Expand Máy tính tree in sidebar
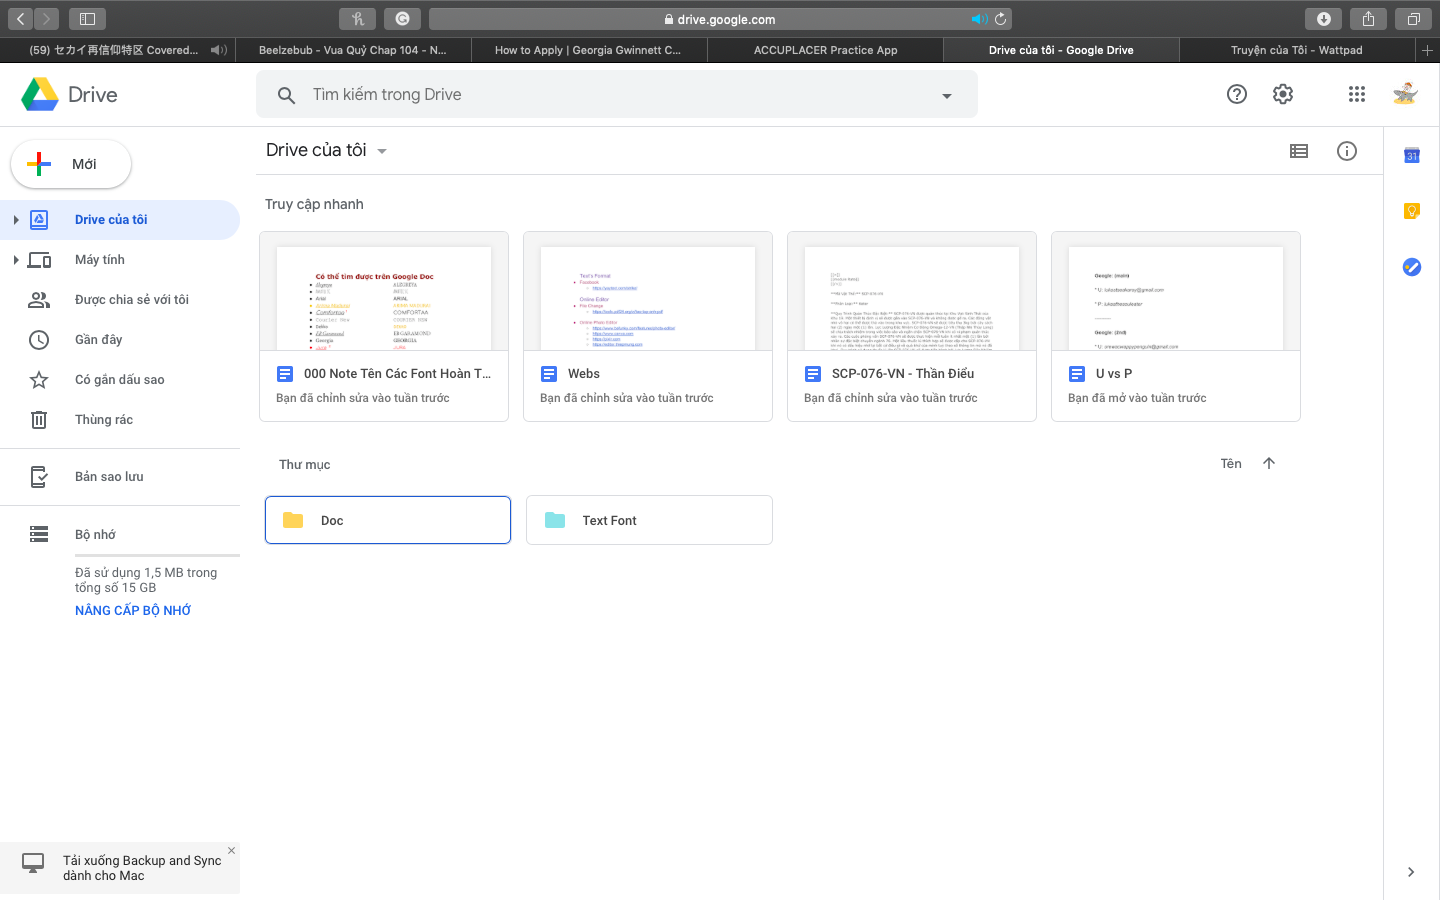This screenshot has height=900, width=1440. click(x=16, y=260)
